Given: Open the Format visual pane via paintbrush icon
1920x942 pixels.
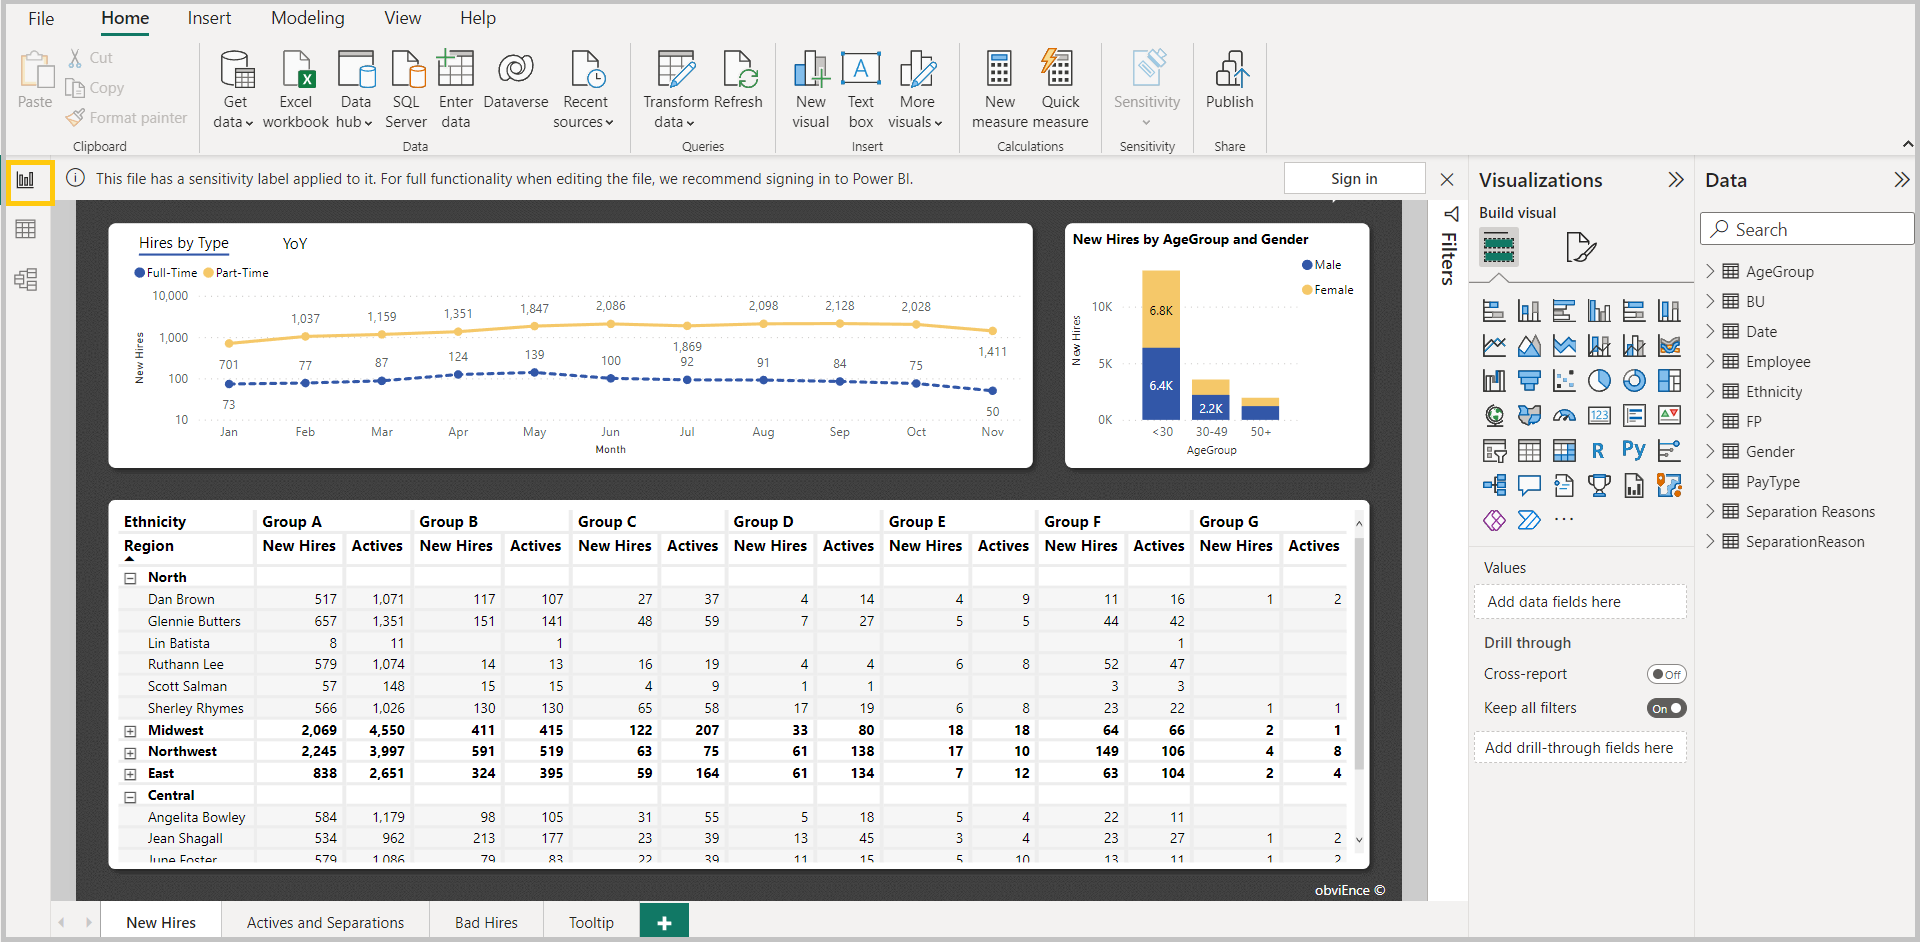Looking at the screenshot, I should [x=1581, y=247].
